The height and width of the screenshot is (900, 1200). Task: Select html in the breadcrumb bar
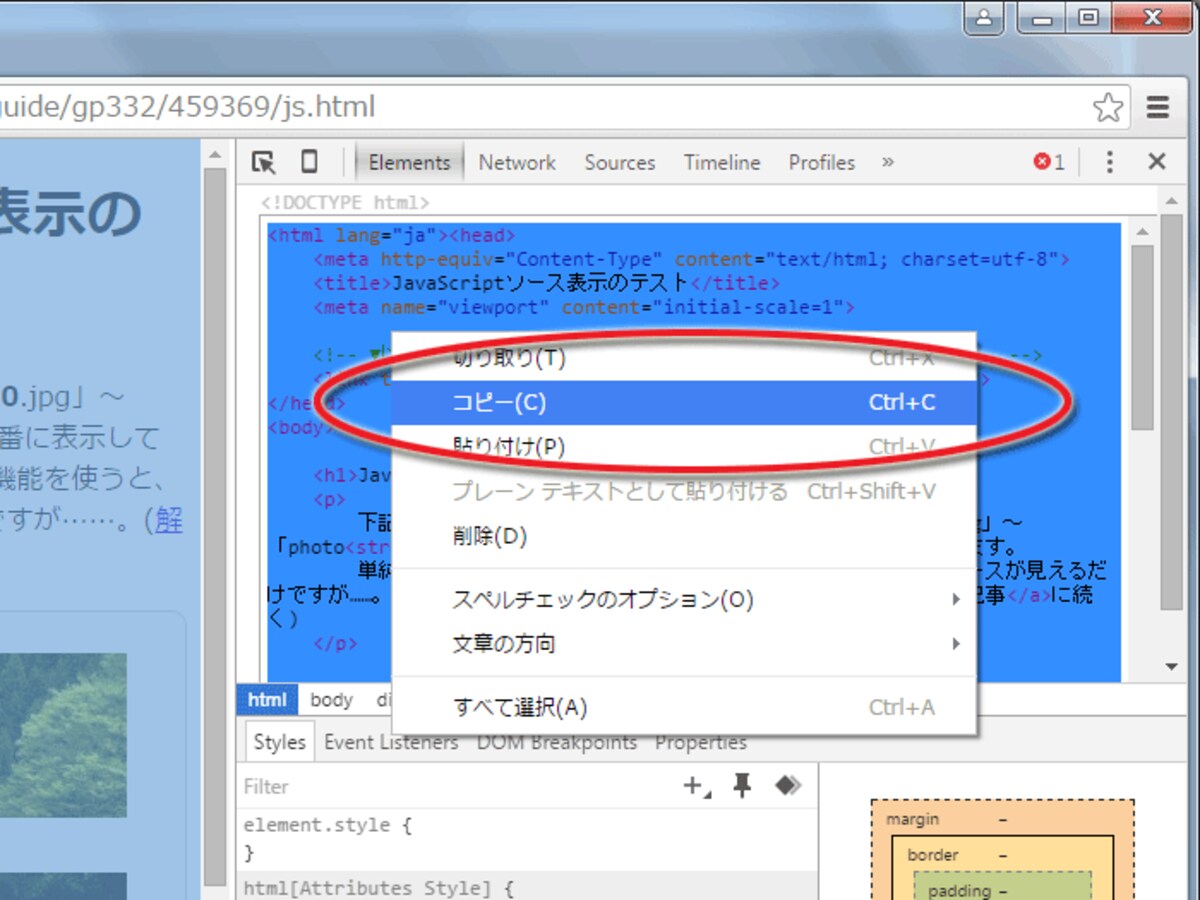[267, 700]
